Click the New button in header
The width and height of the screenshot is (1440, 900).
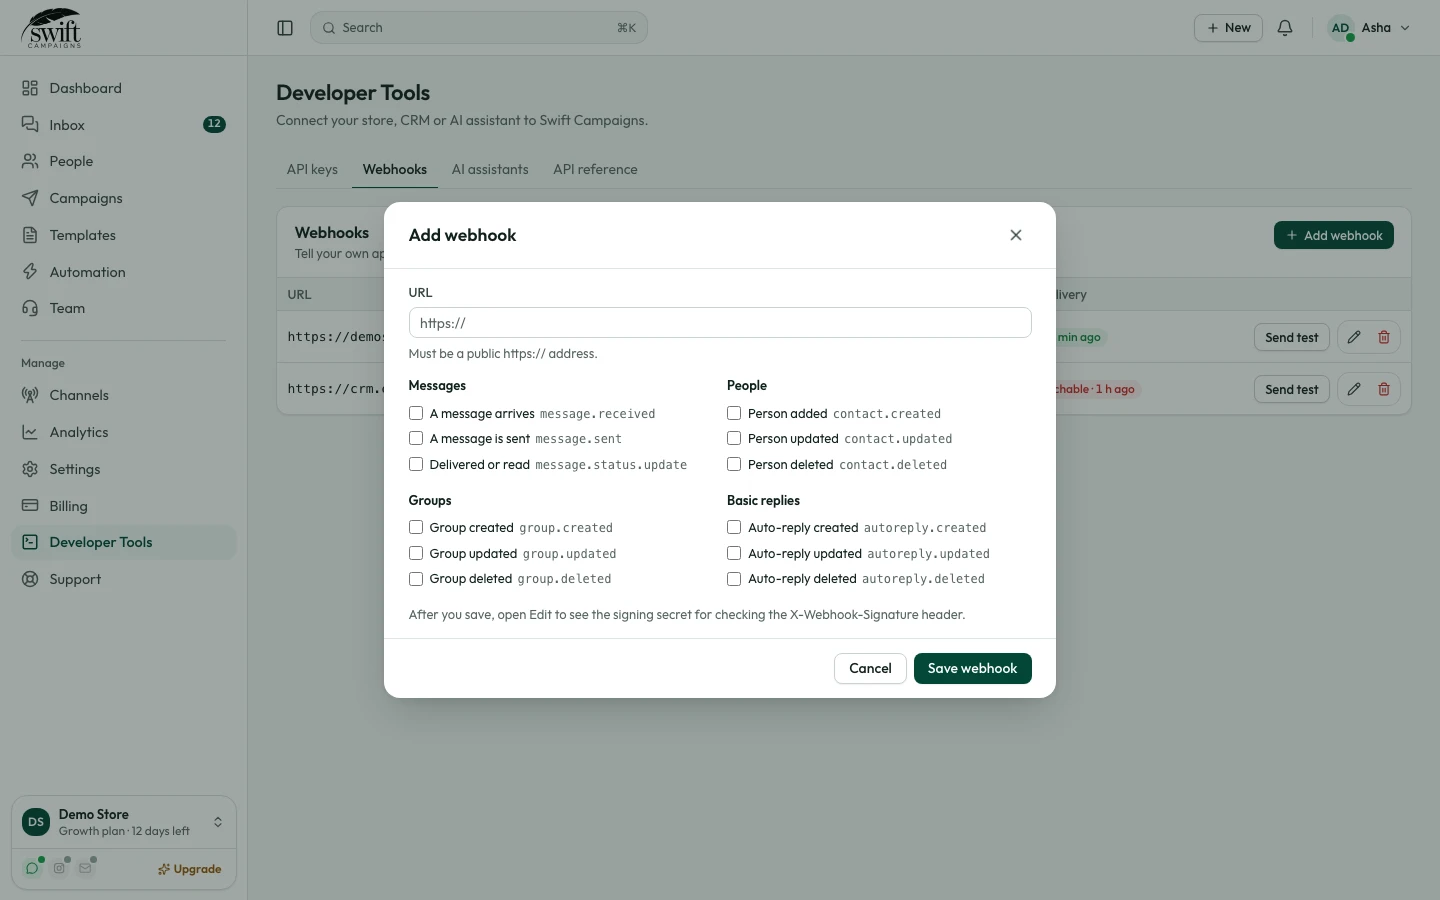click(x=1228, y=28)
